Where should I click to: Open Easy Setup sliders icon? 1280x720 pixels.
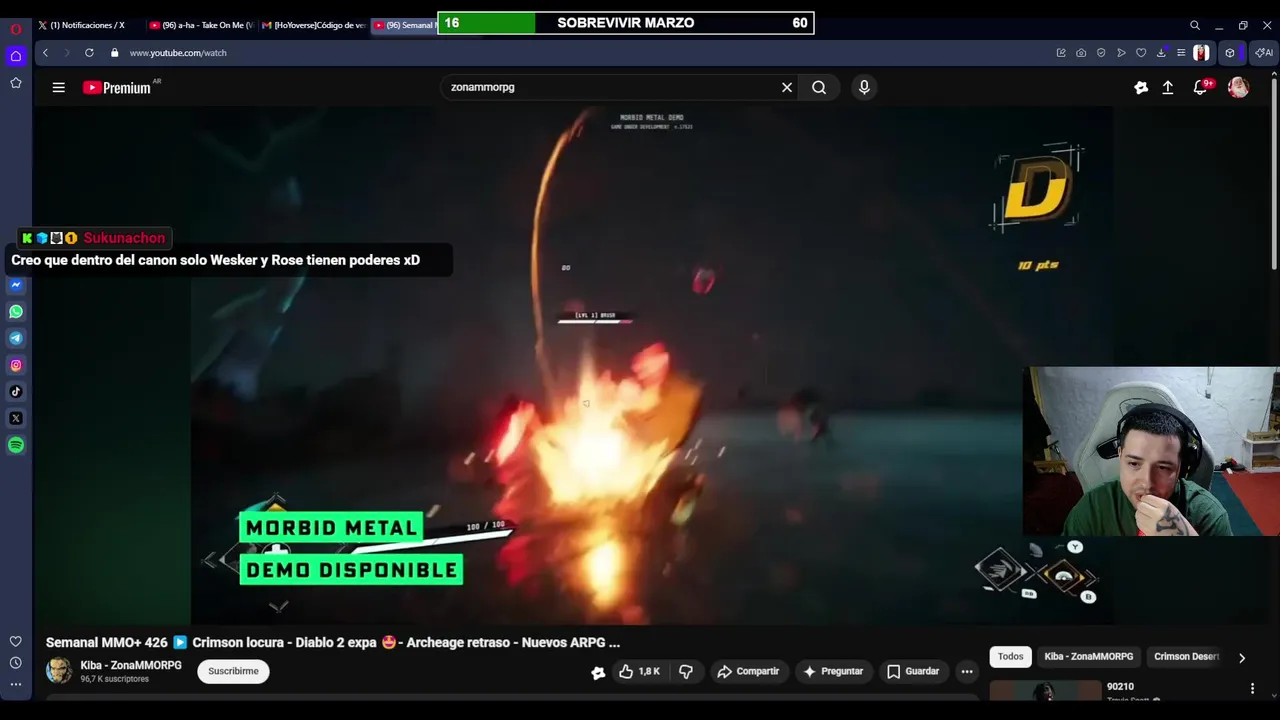tap(1181, 53)
